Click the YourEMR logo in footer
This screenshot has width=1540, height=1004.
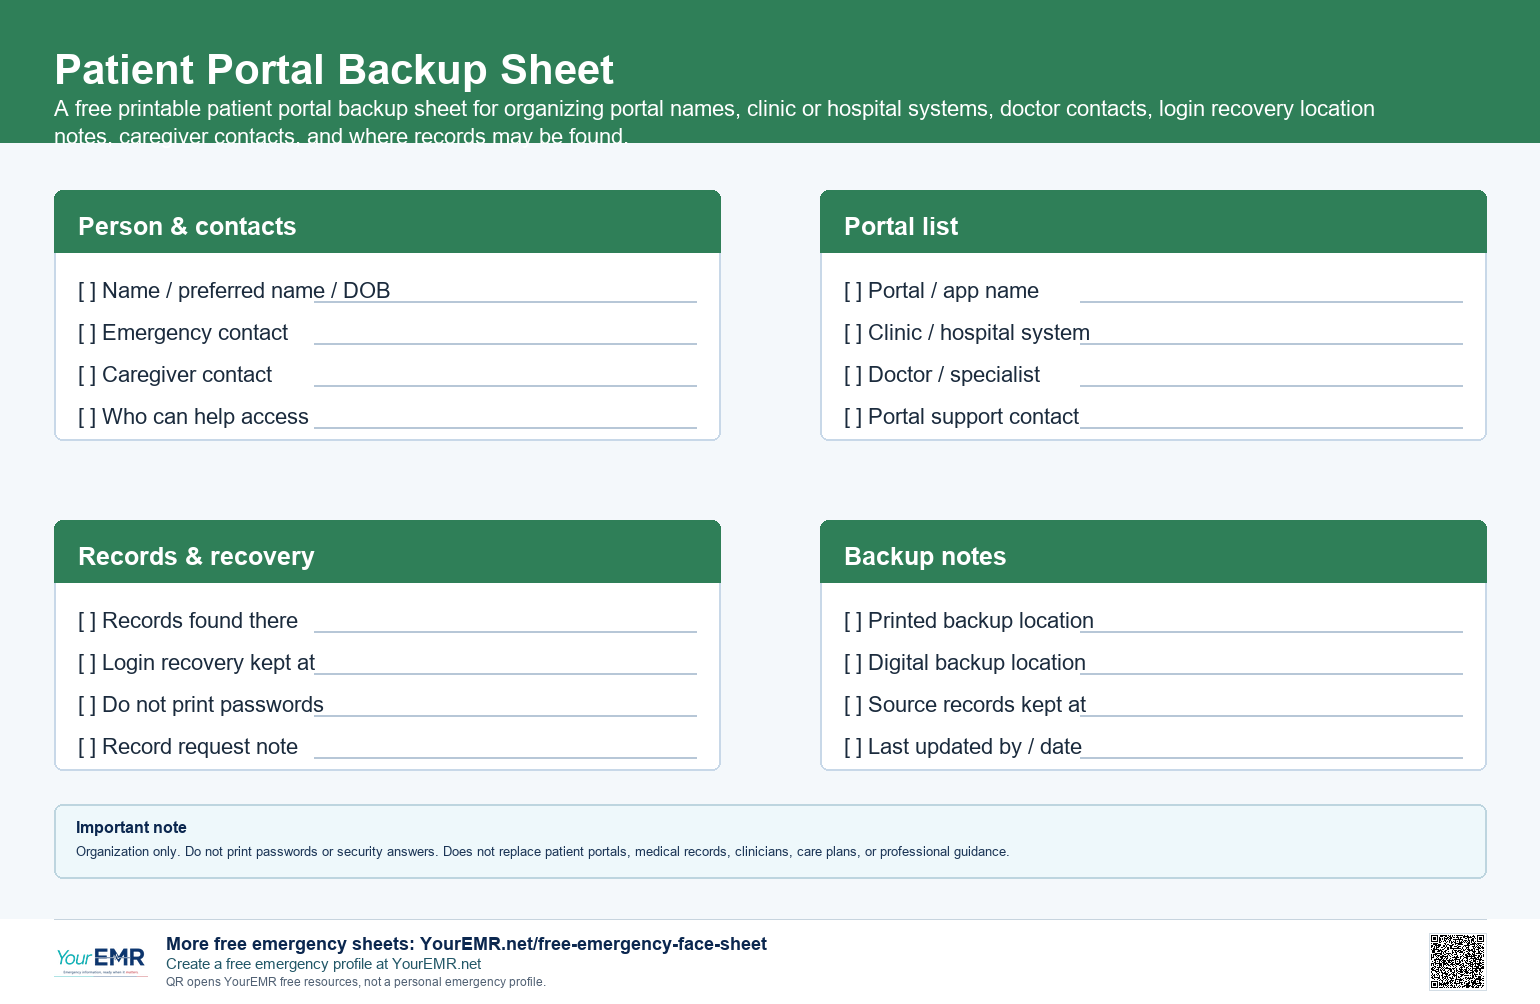(101, 961)
